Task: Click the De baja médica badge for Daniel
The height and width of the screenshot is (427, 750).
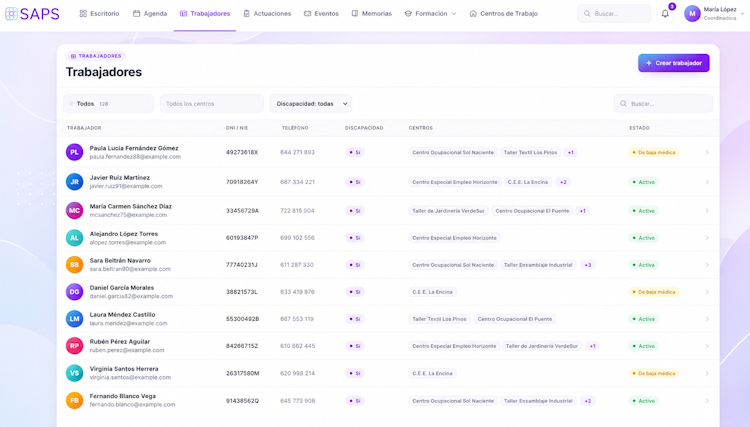Action: pyautogui.click(x=653, y=292)
